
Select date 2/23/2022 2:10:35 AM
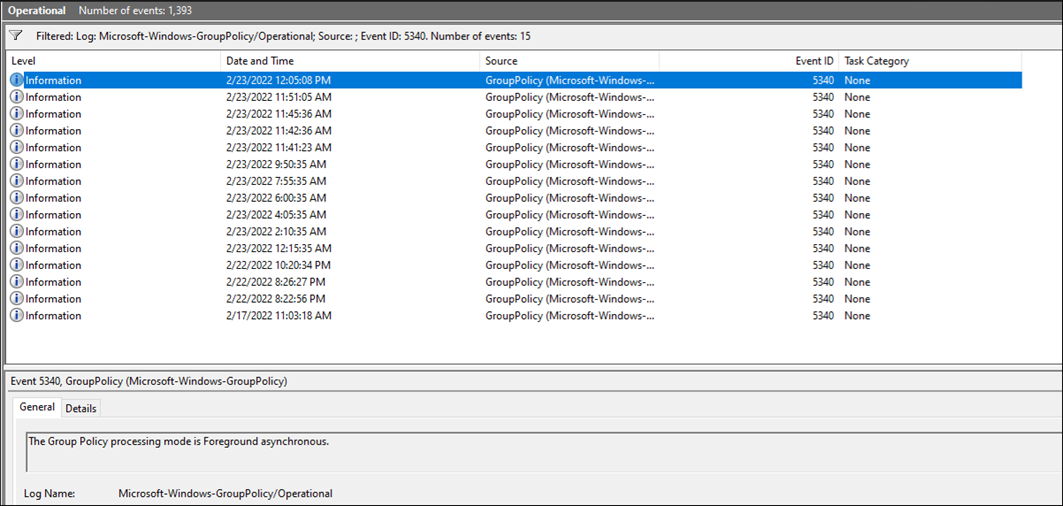(276, 231)
